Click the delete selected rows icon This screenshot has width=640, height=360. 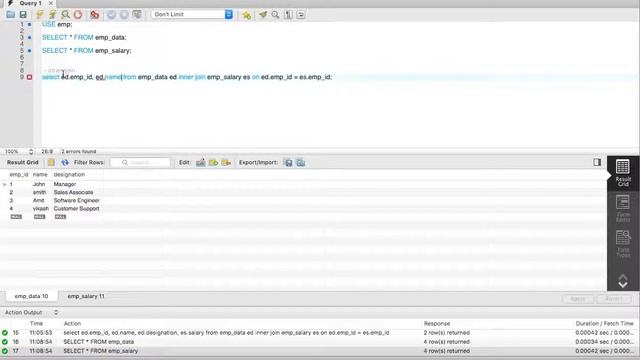click(226, 162)
